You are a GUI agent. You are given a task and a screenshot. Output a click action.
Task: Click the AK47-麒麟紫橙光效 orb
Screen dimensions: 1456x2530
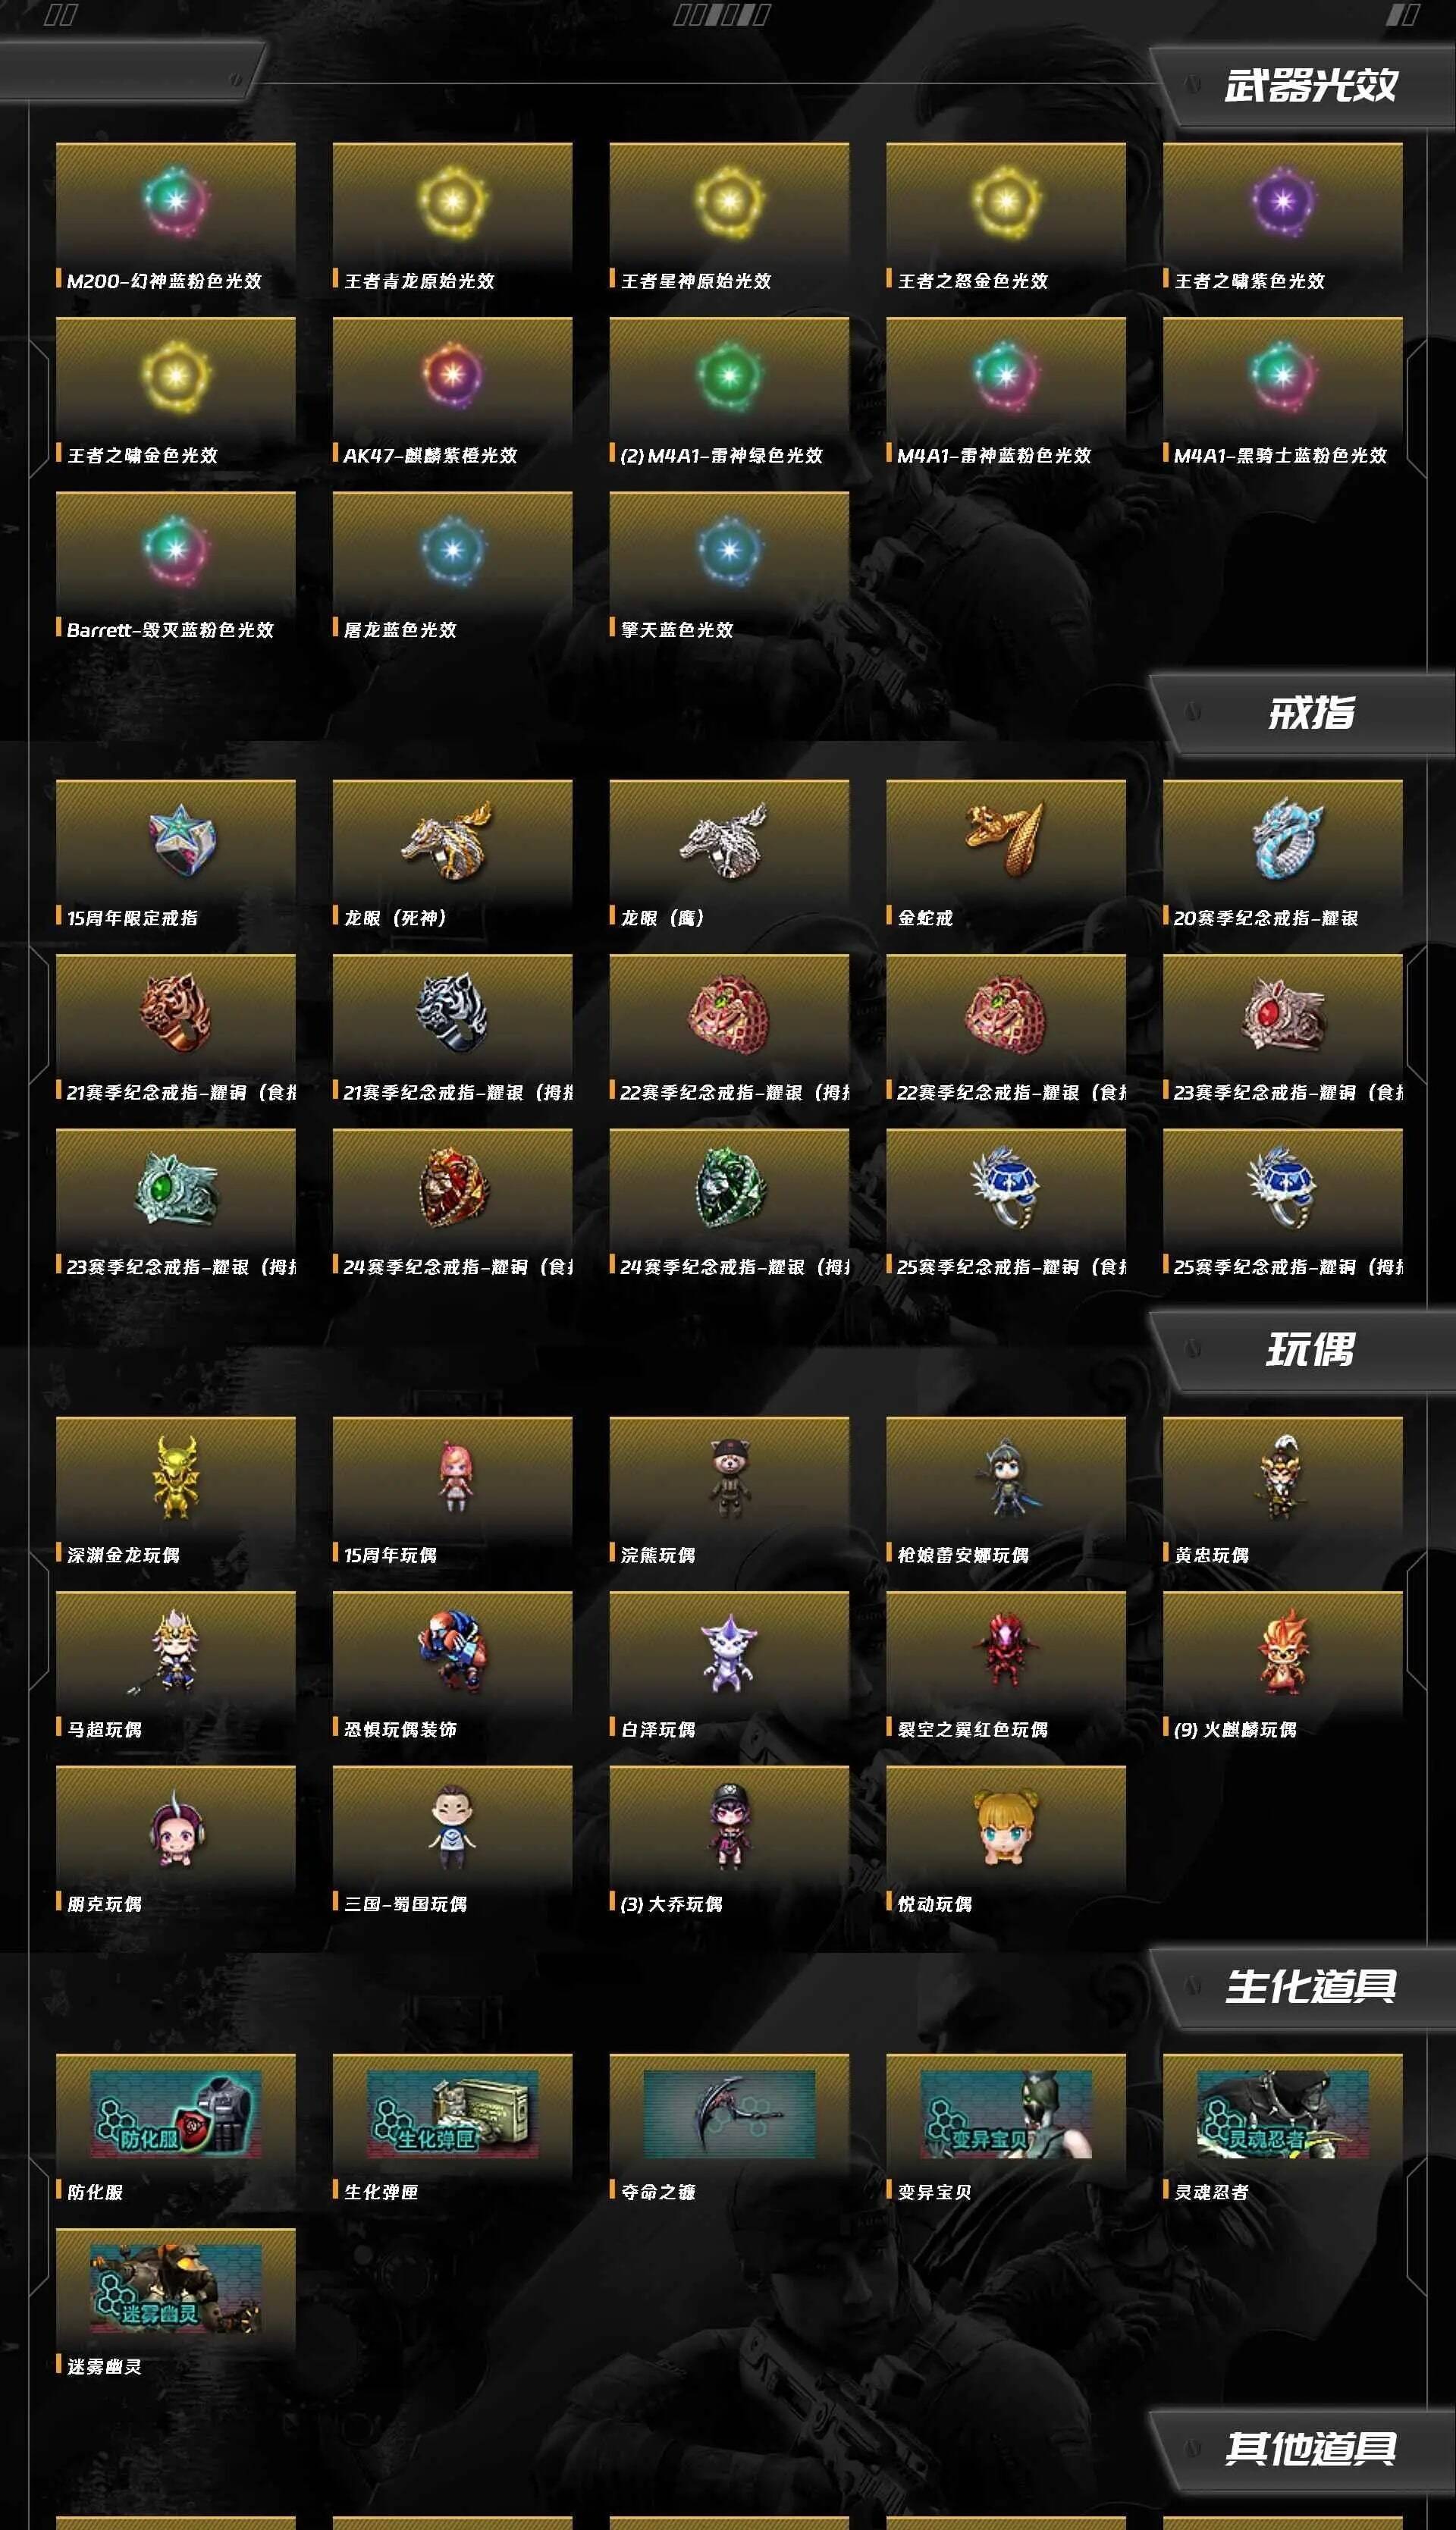click(452, 376)
